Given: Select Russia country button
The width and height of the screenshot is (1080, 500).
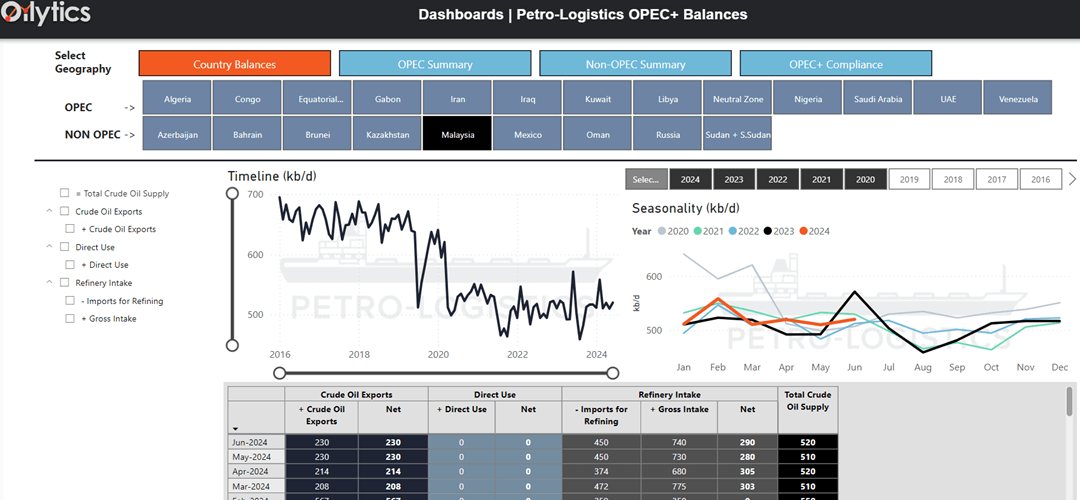Looking at the screenshot, I should click(x=667, y=134).
